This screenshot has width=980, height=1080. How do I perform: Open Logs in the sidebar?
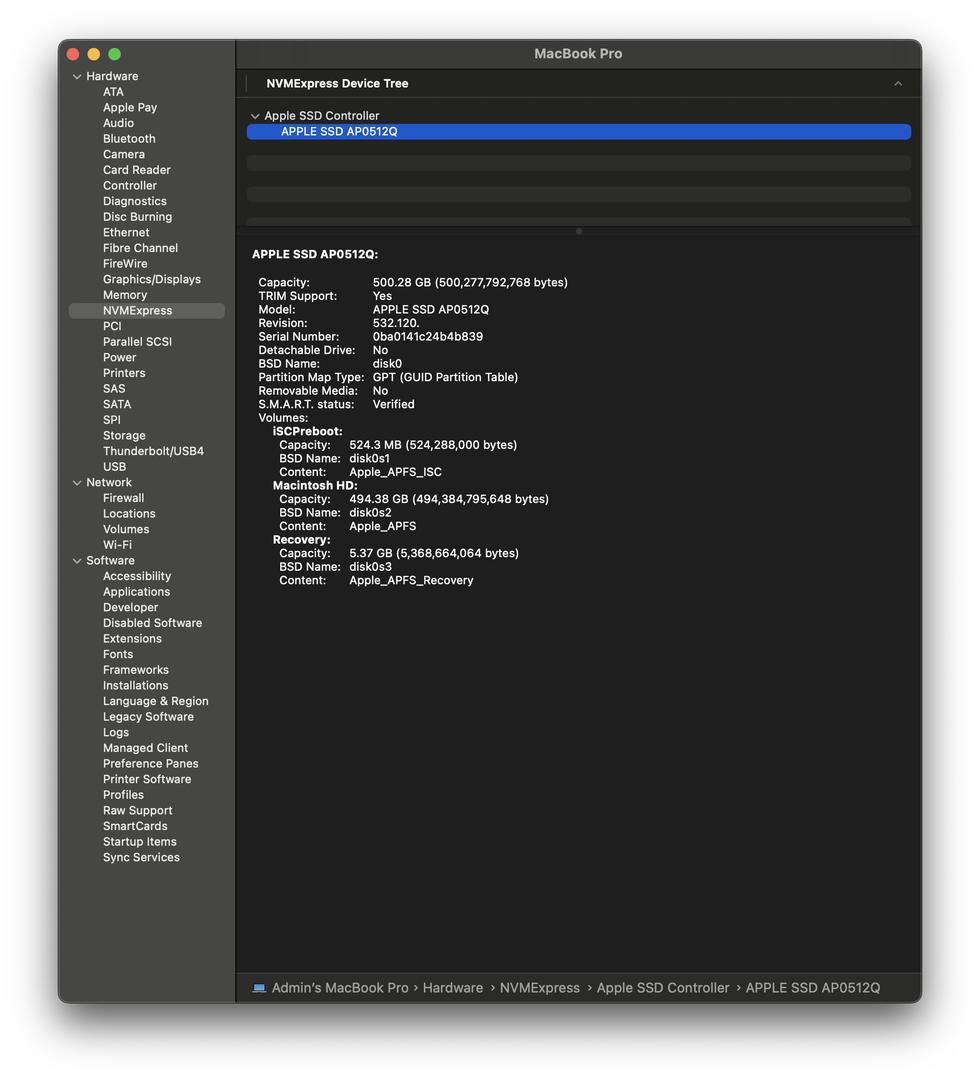point(116,733)
